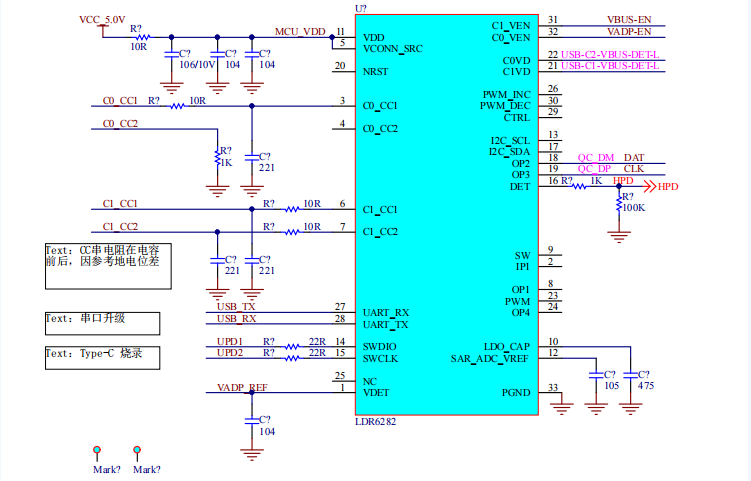Image resolution: width=751 pixels, height=481 pixels.
Task: Select the USB-C2-VBUS-DET-L net label
Action: pos(610,55)
